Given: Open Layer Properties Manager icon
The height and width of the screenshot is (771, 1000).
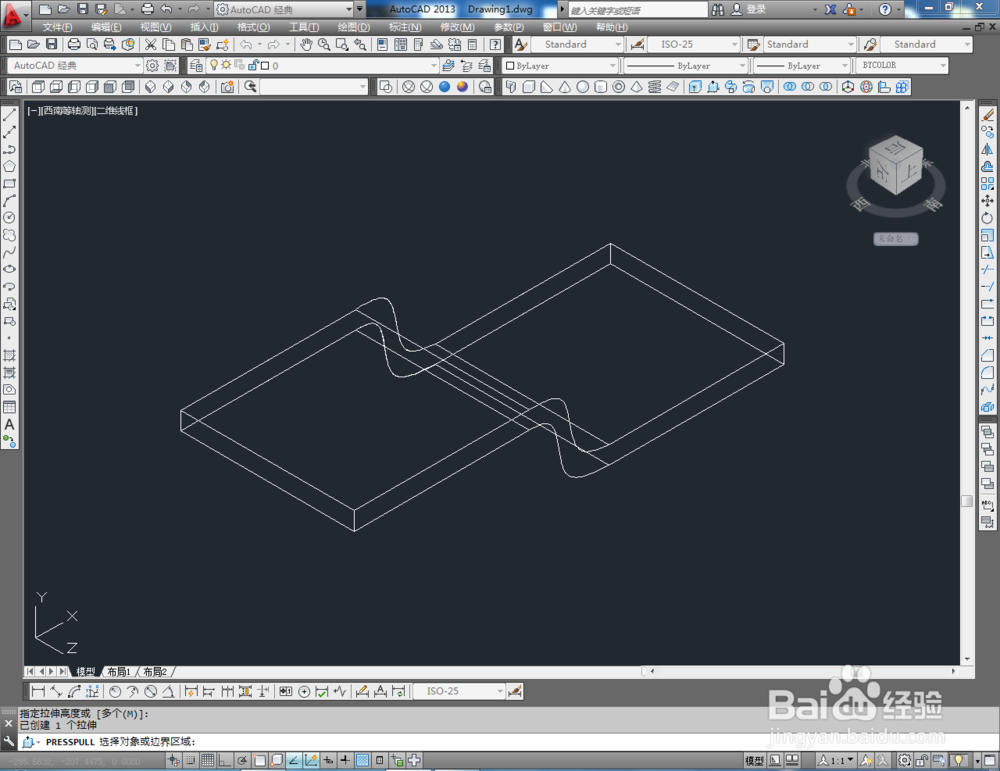Looking at the screenshot, I should point(196,65).
